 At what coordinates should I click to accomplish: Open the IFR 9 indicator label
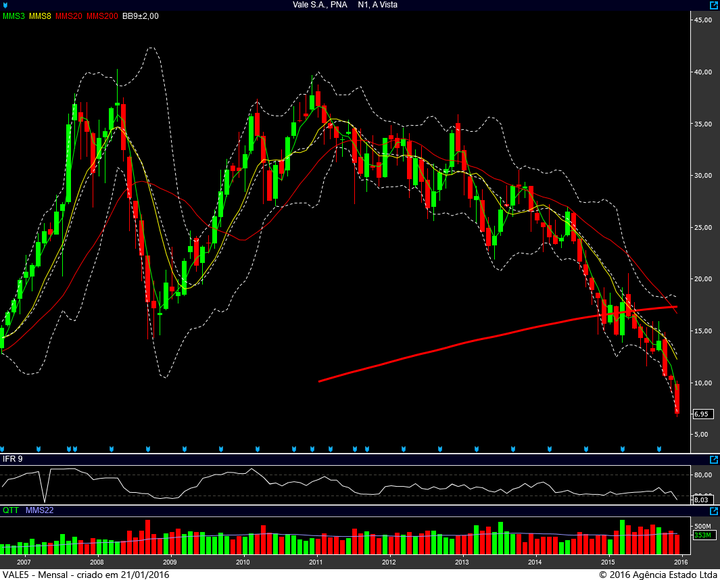pos(12,458)
